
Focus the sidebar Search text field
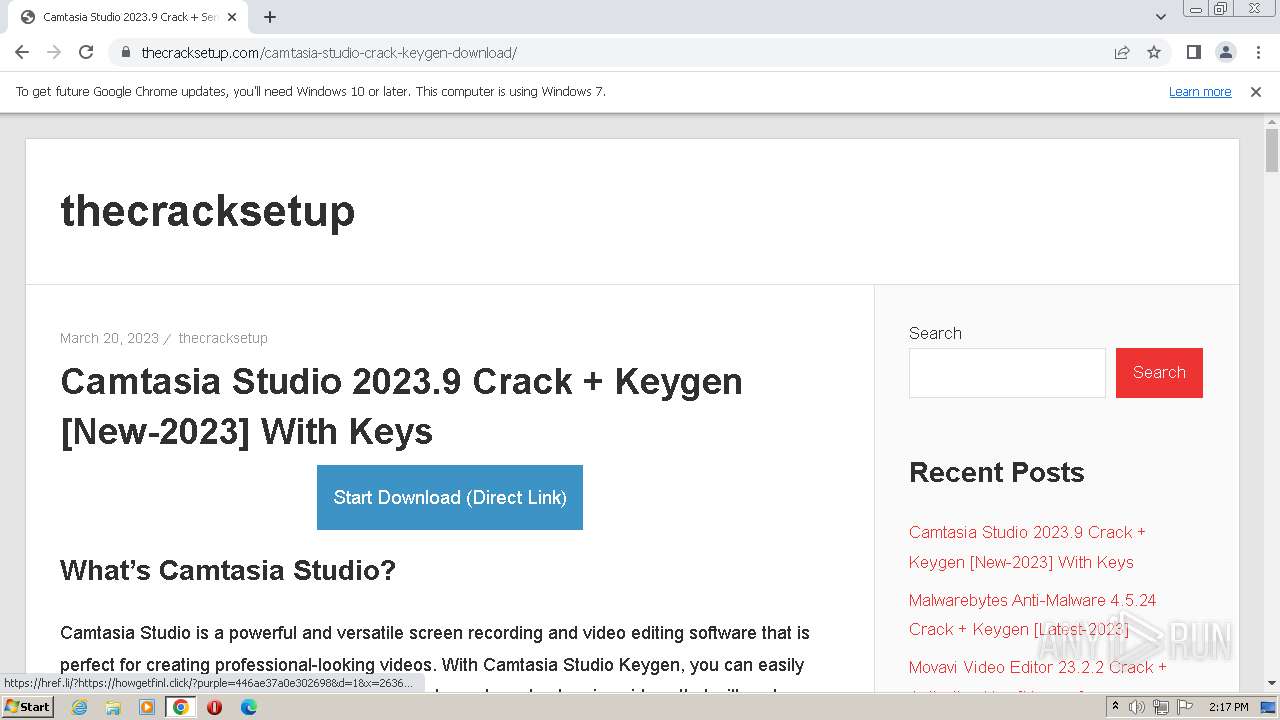(1007, 373)
